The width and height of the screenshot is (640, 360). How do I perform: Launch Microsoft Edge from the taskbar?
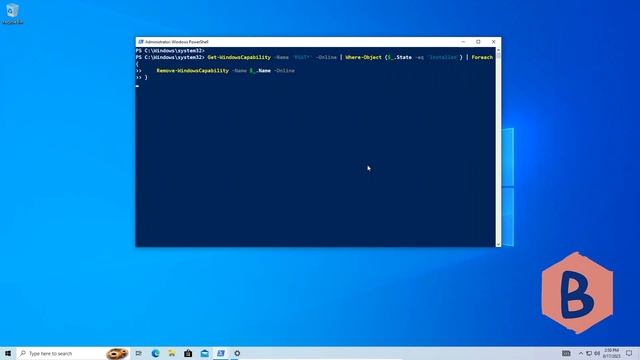coord(156,353)
